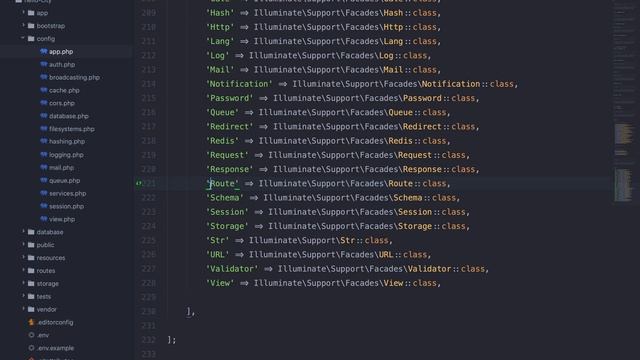Open the .editorconfig file
Screen dimensions: 640x360
(x=55, y=322)
